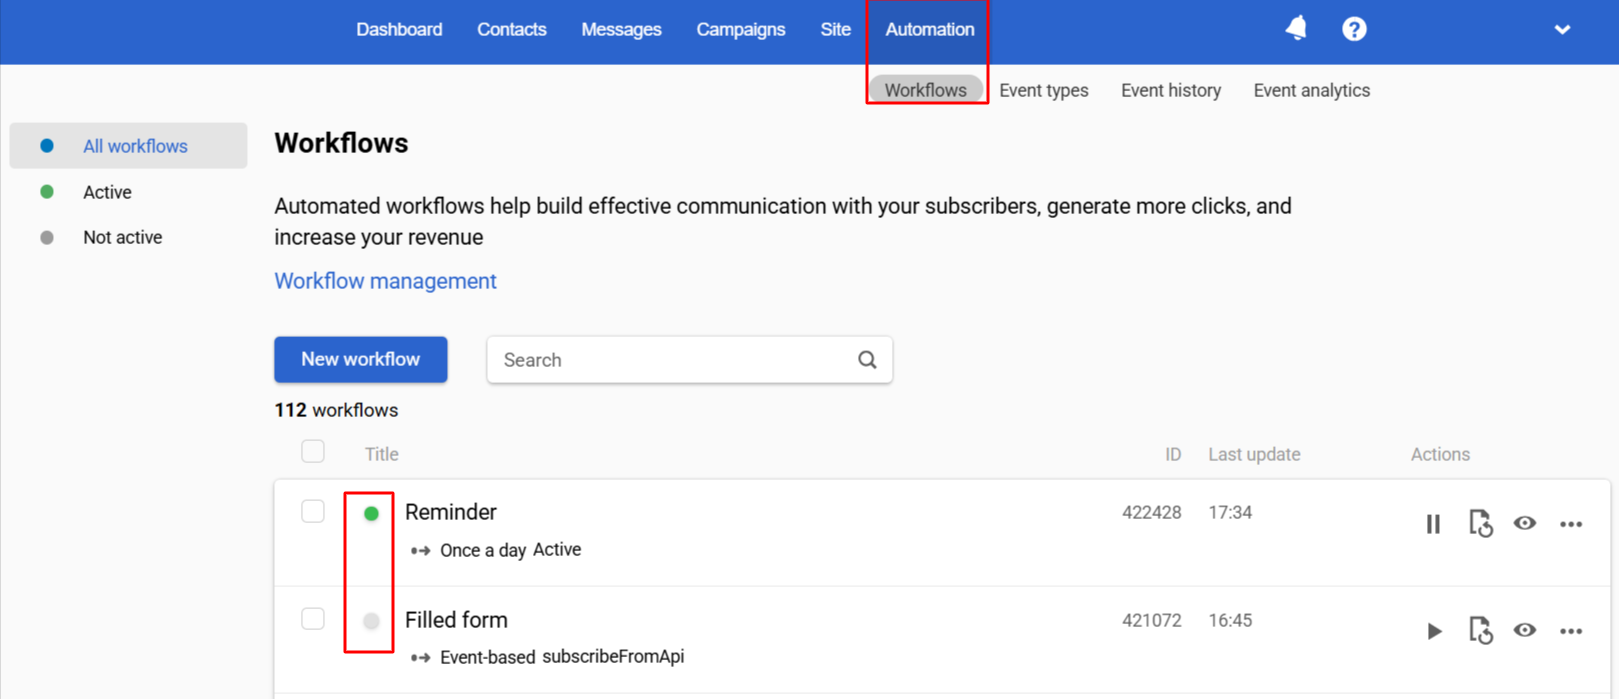
Task: Click the ID 422428
Action: tap(1151, 512)
